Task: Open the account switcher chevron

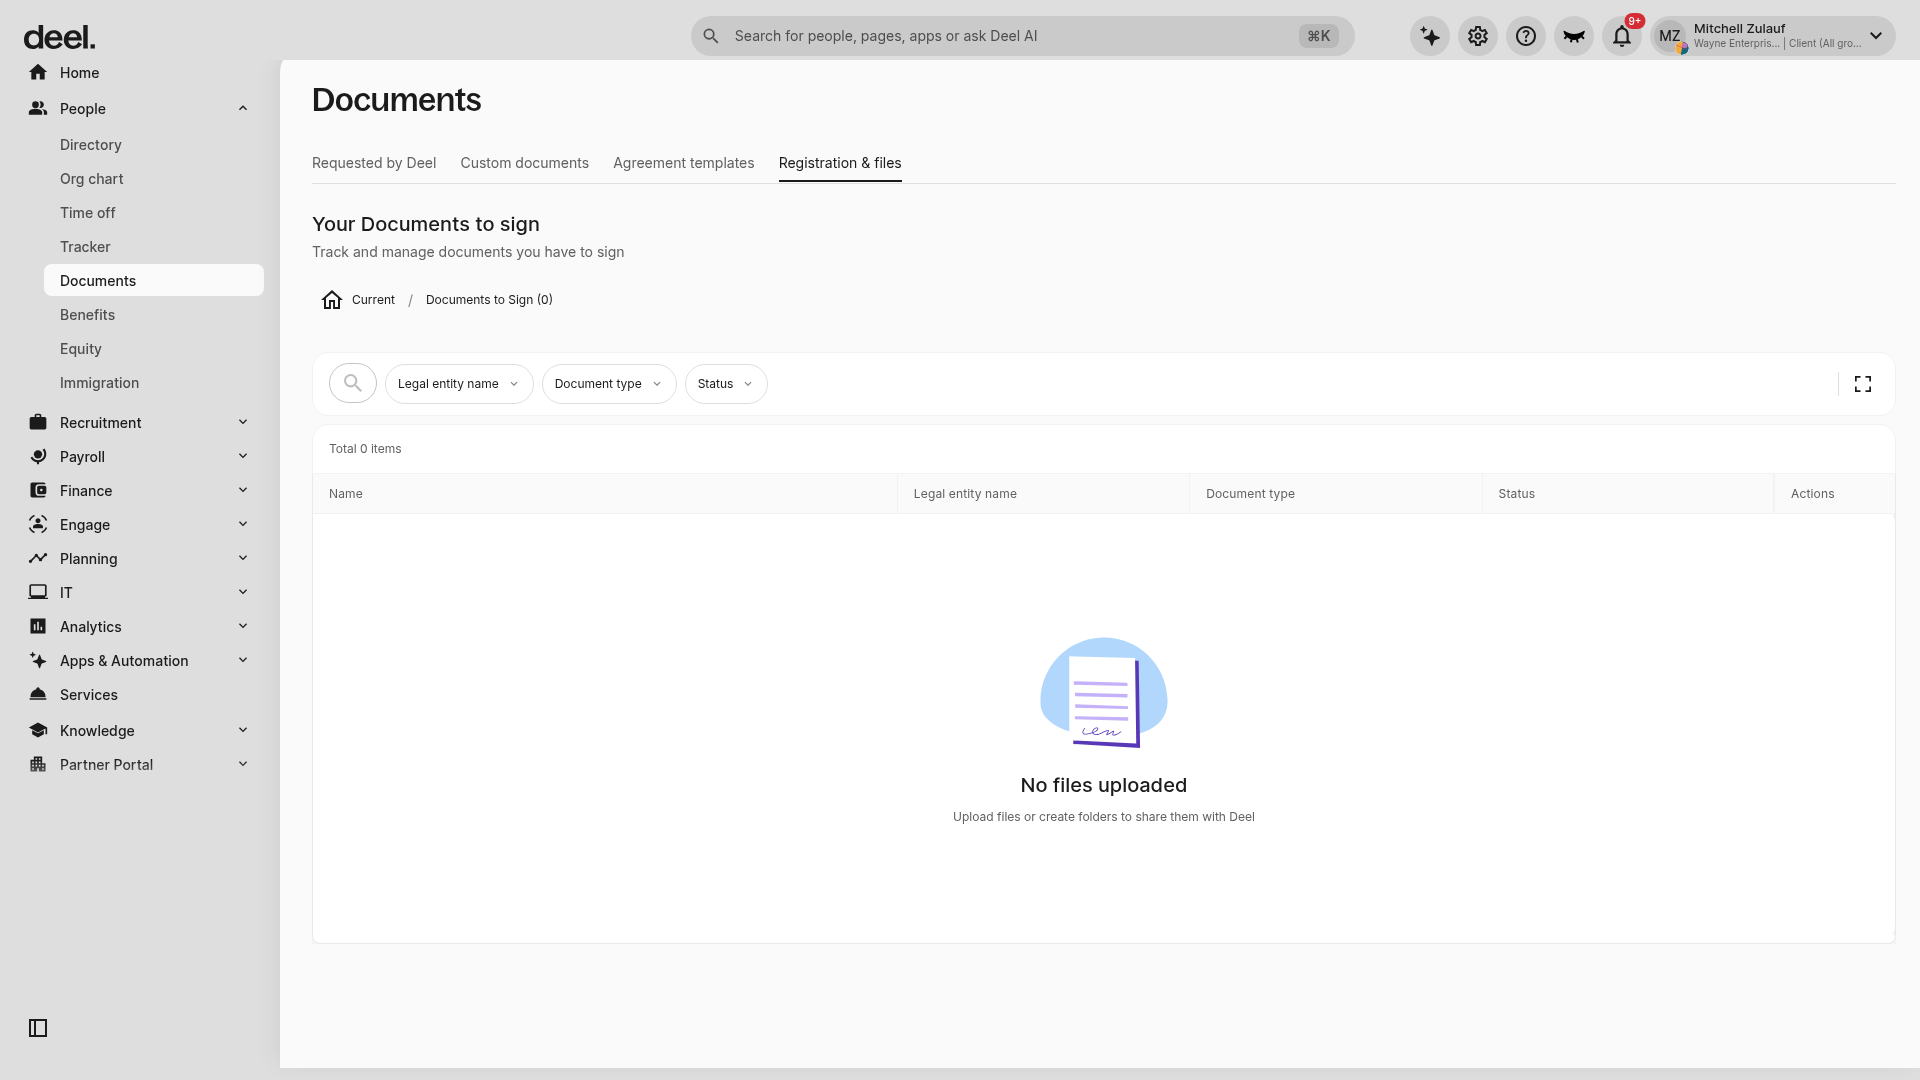Action: coord(1876,37)
